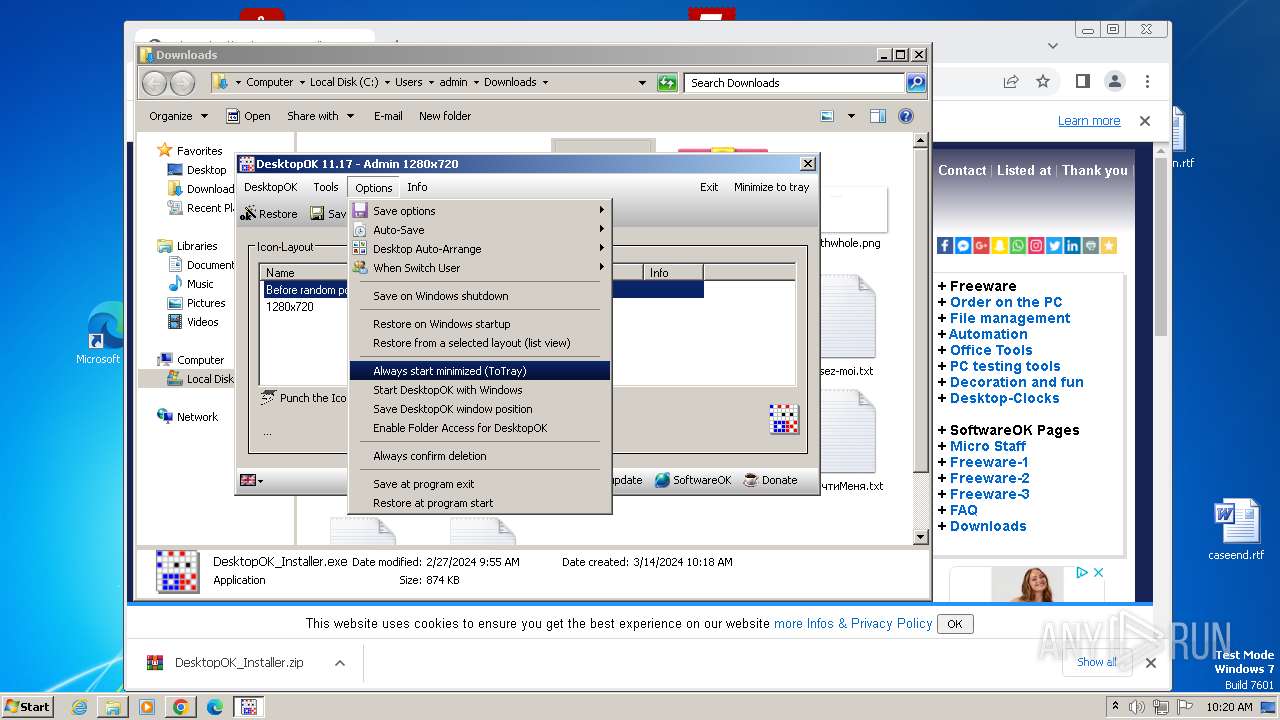The width and height of the screenshot is (1280, 720).
Task: Click the Name column header
Action: [x=304, y=272]
